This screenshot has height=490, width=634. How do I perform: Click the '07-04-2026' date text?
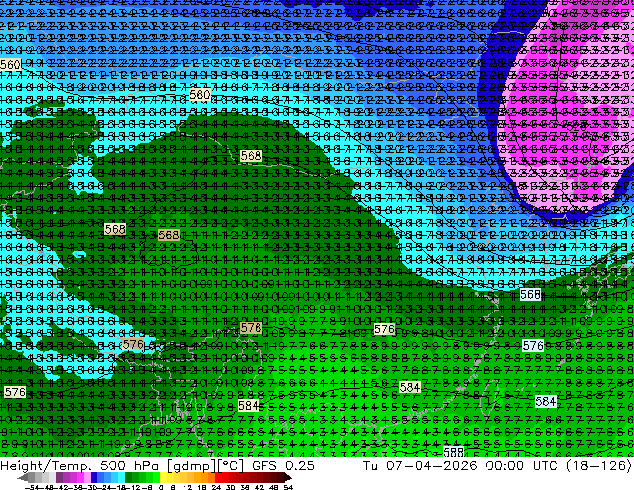coord(431,466)
